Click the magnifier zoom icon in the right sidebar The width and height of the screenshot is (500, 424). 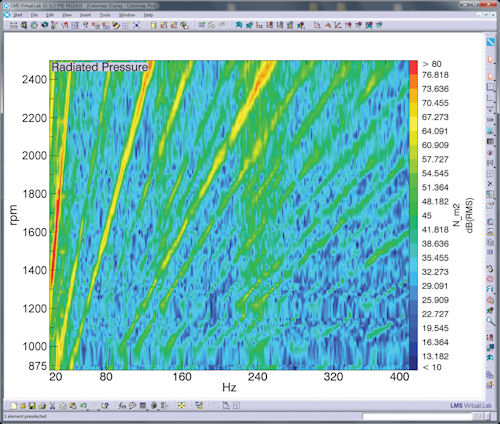click(x=490, y=321)
